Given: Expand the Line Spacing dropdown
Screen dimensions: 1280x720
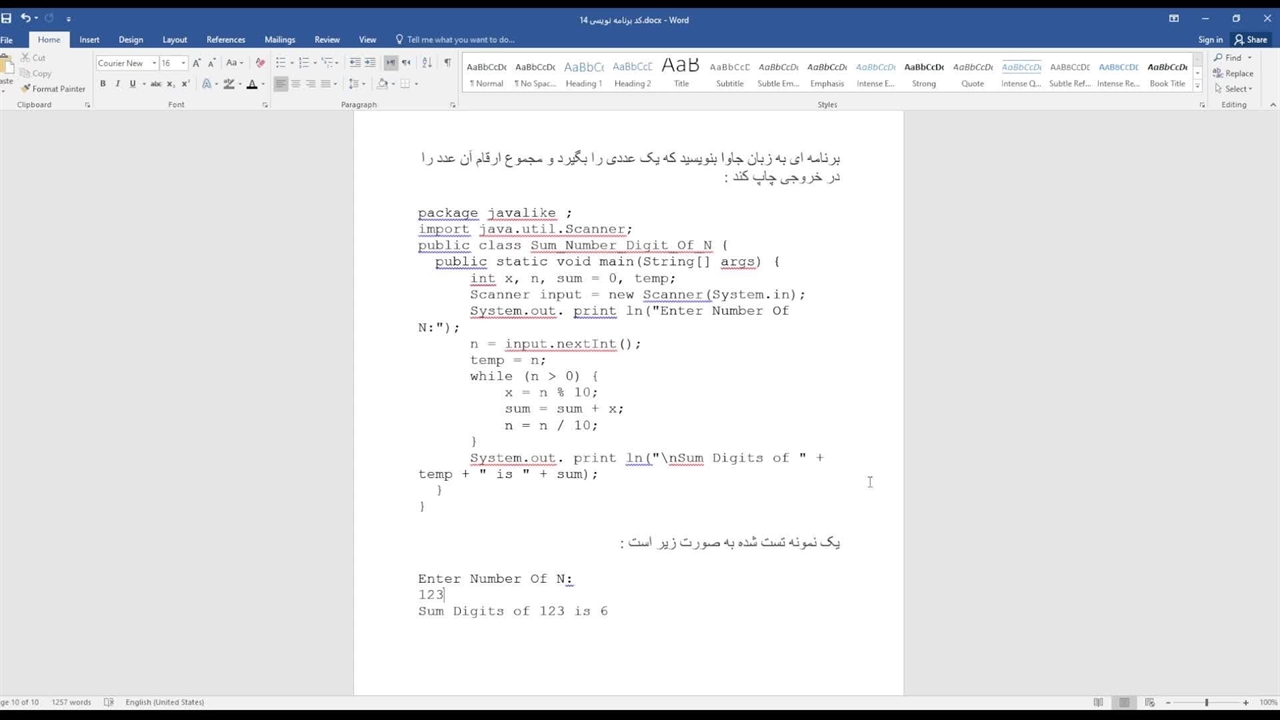Looking at the screenshot, I should point(359,84).
